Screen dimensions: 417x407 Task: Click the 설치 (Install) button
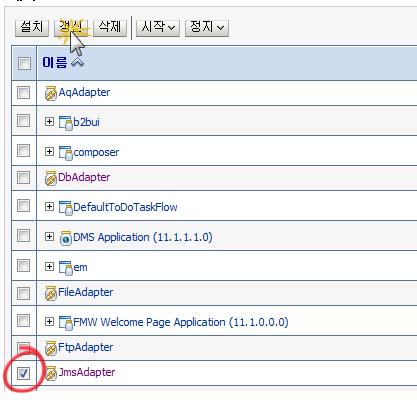[32, 27]
